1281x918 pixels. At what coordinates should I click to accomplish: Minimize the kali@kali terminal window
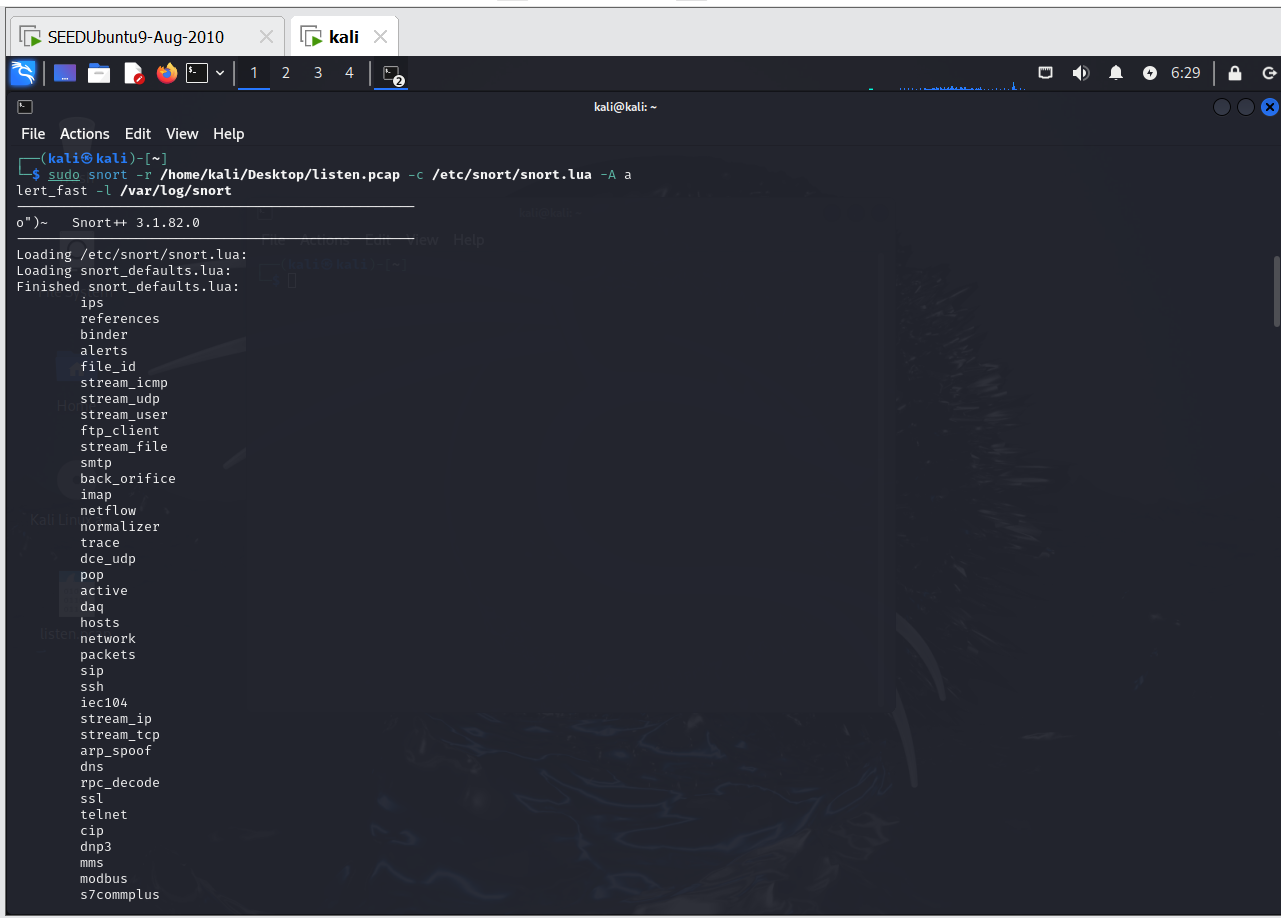tap(1222, 107)
